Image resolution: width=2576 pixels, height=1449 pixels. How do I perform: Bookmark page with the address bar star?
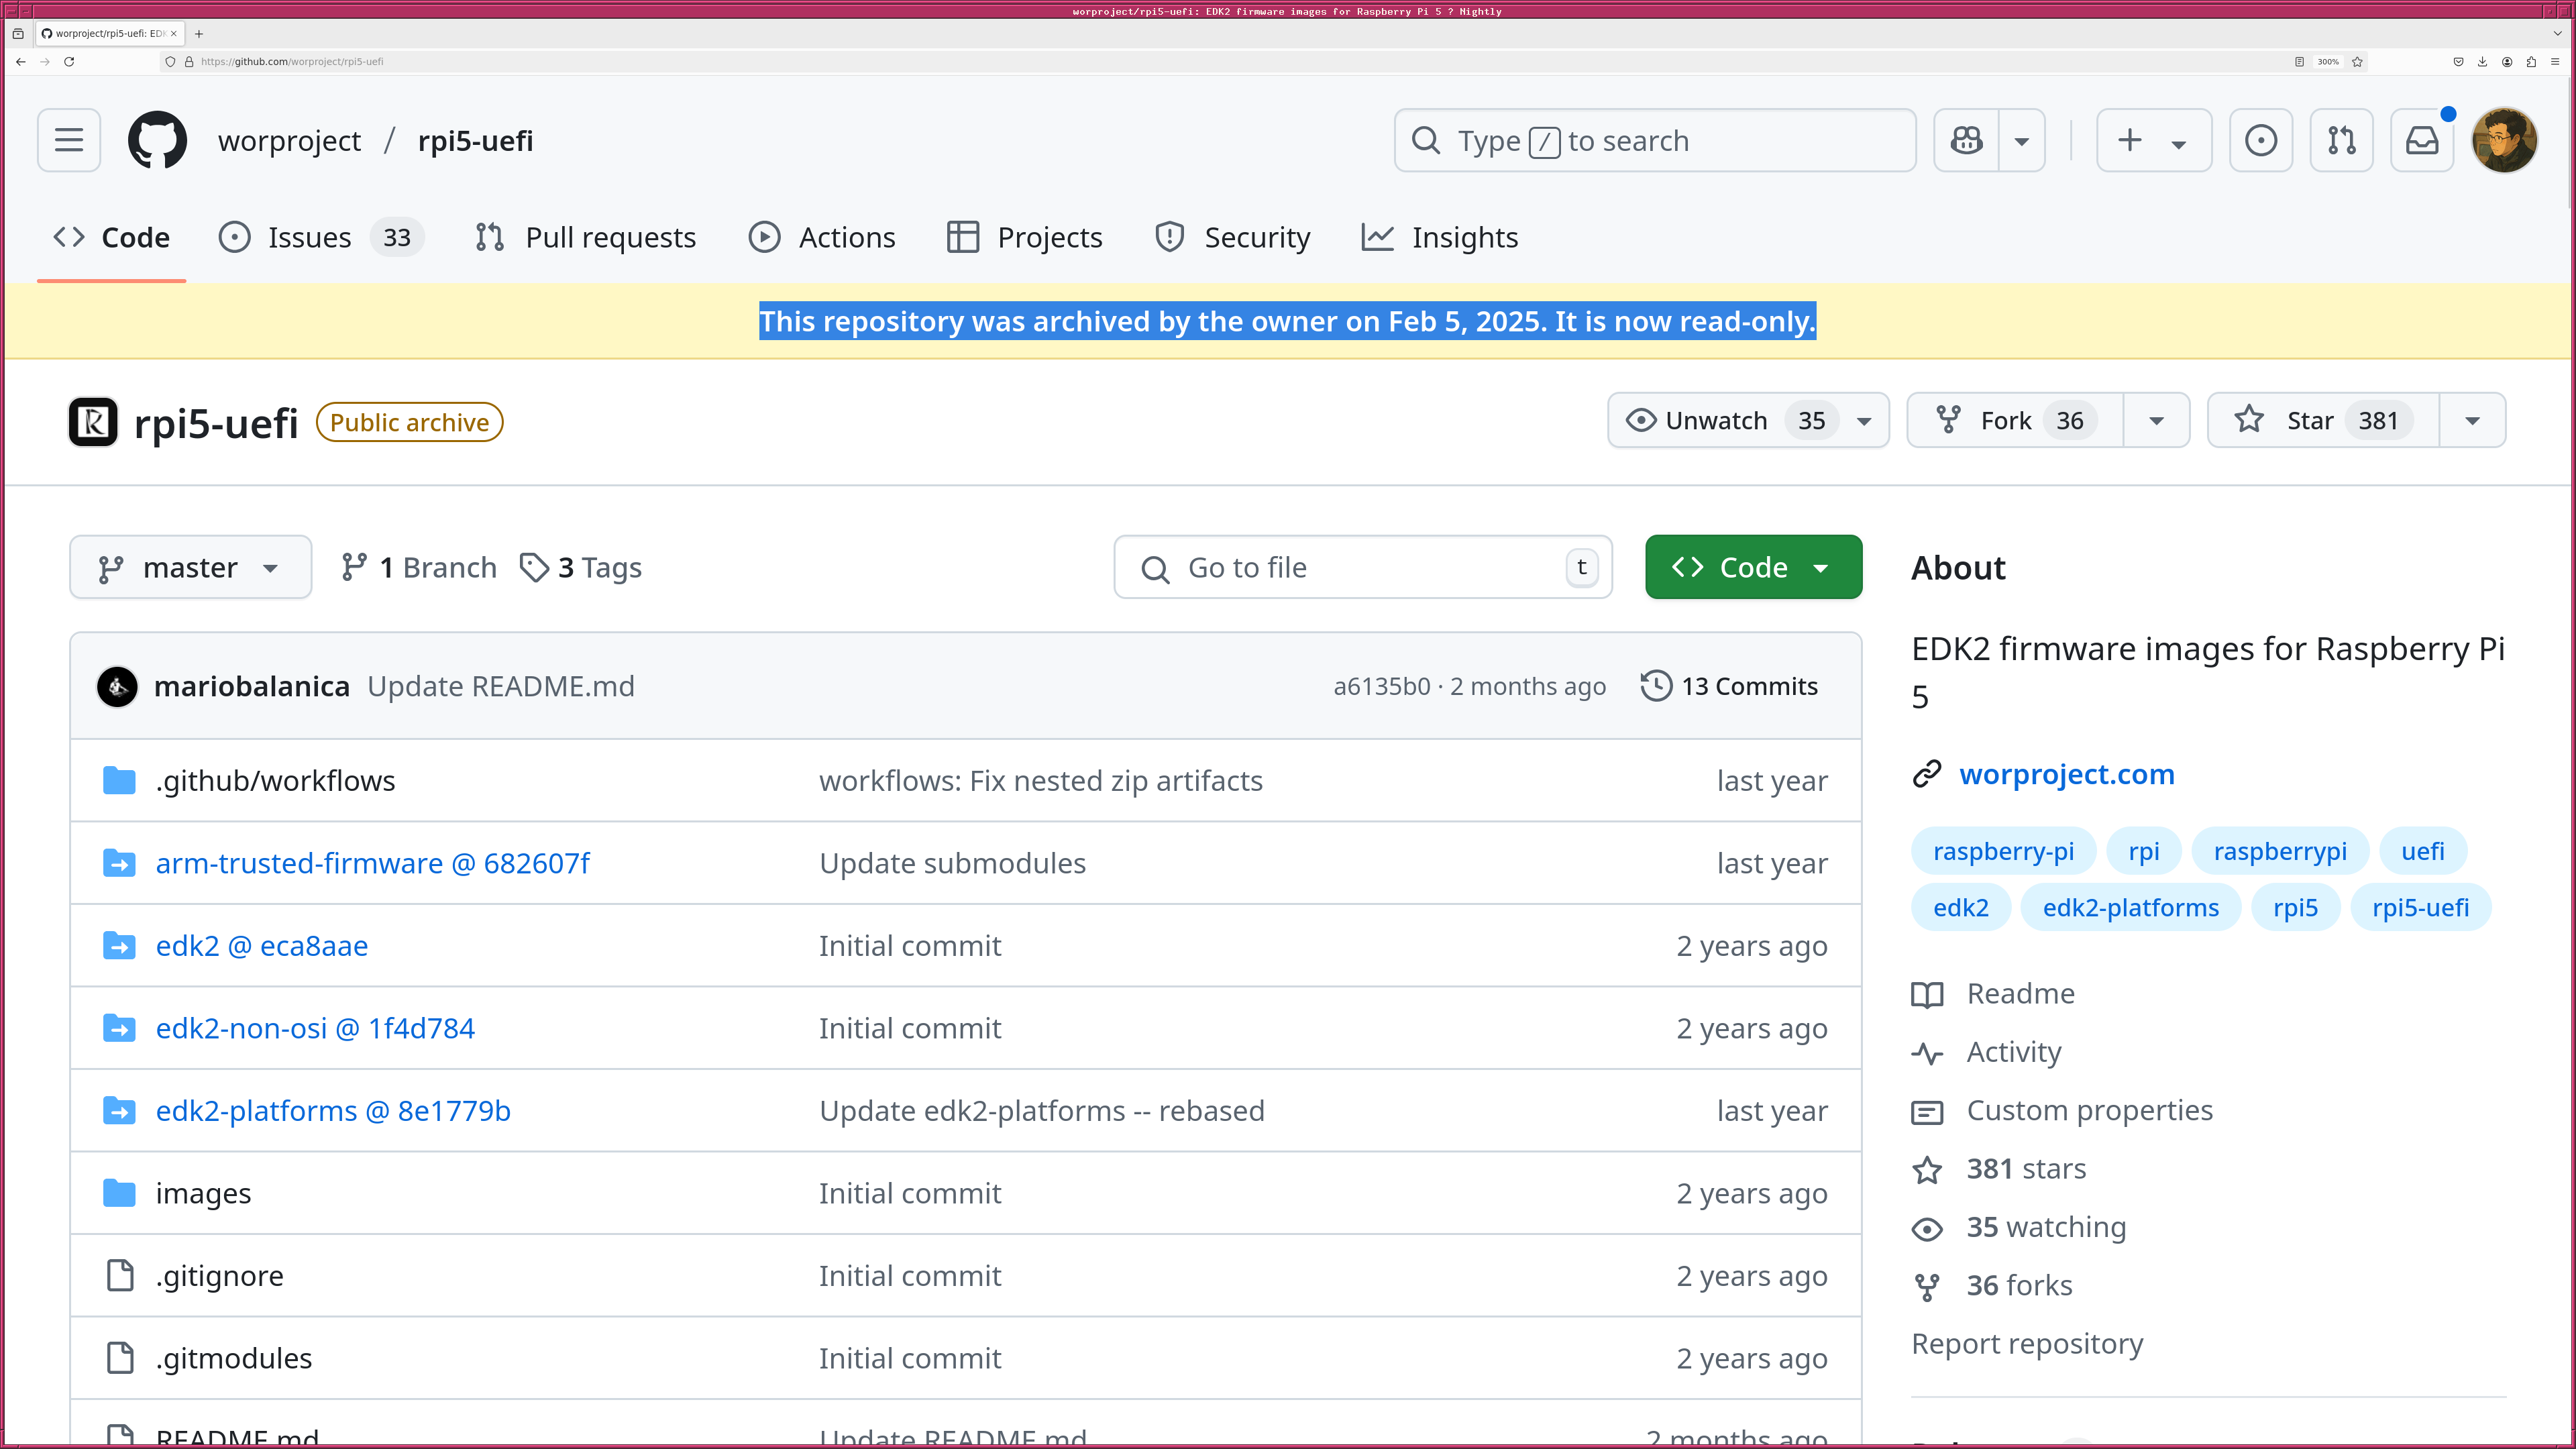tap(2357, 62)
